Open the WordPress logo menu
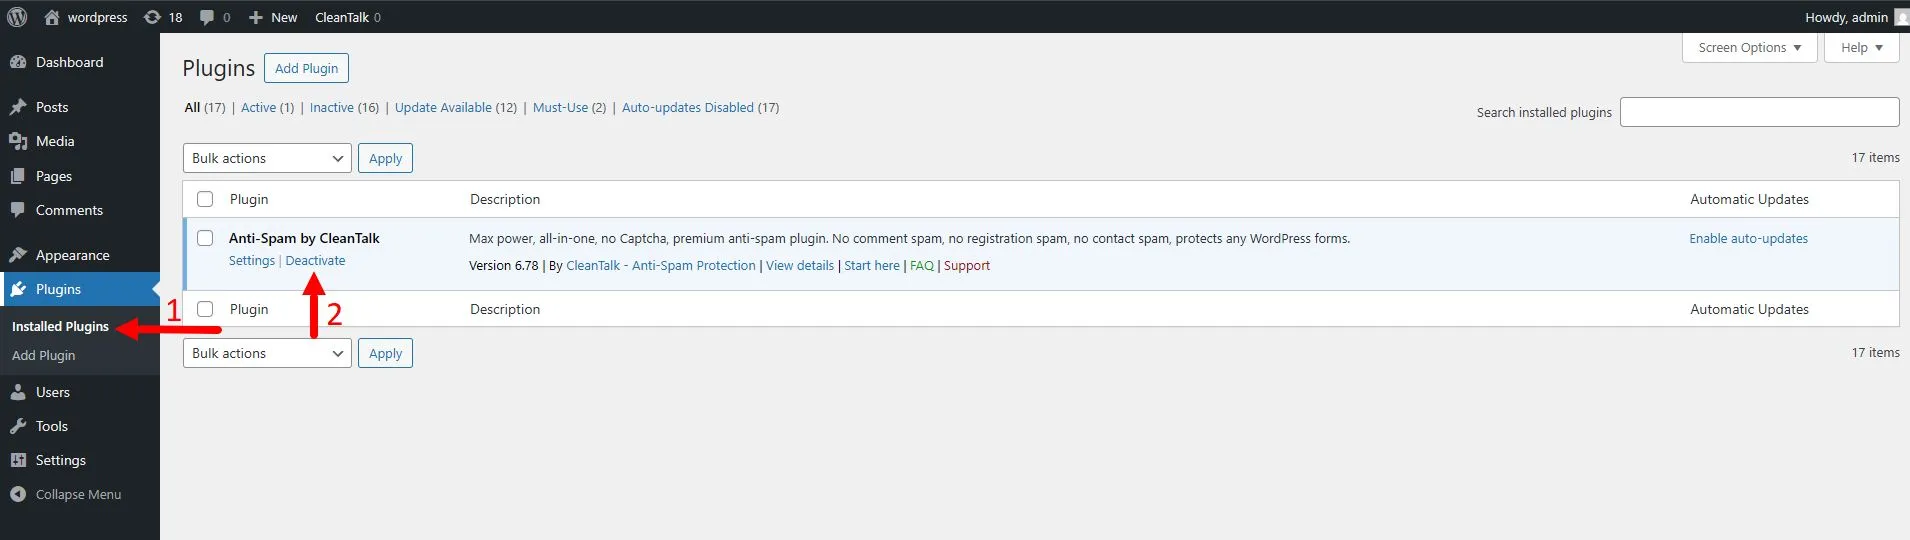Viewport: 1910px width, 540px height. (x=17, y=17)
